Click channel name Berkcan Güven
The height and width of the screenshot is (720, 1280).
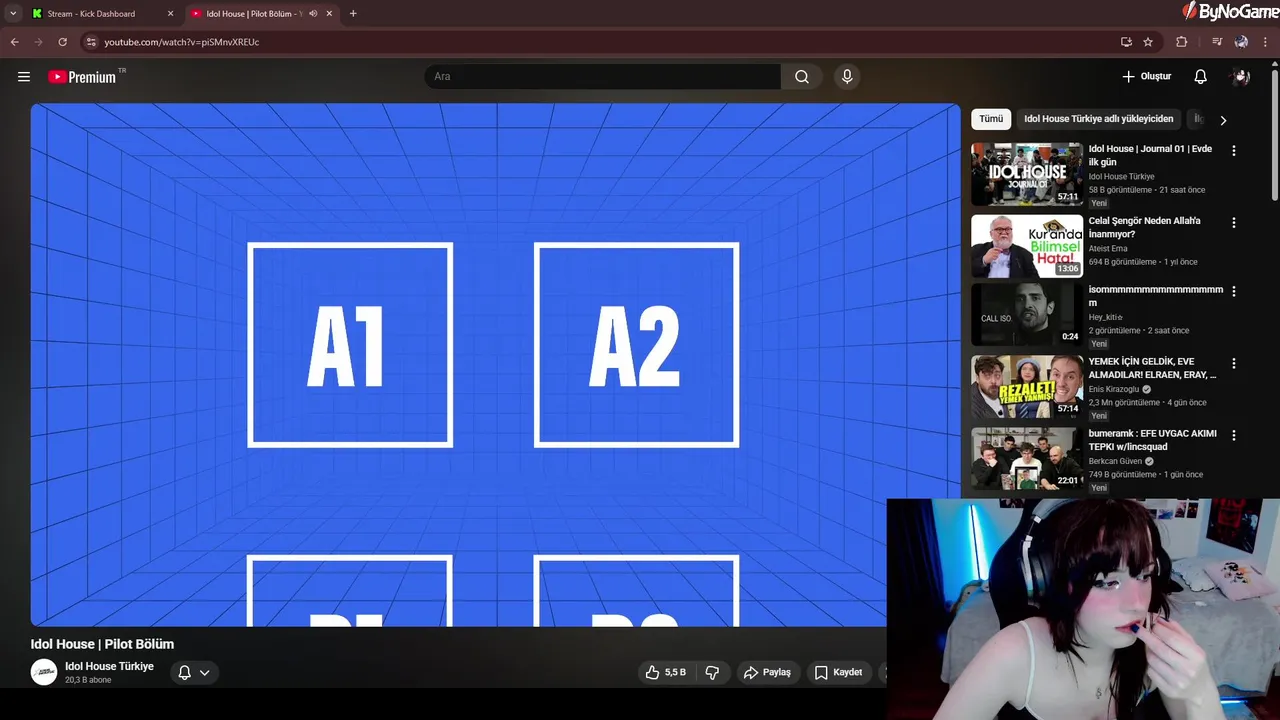1115,461
